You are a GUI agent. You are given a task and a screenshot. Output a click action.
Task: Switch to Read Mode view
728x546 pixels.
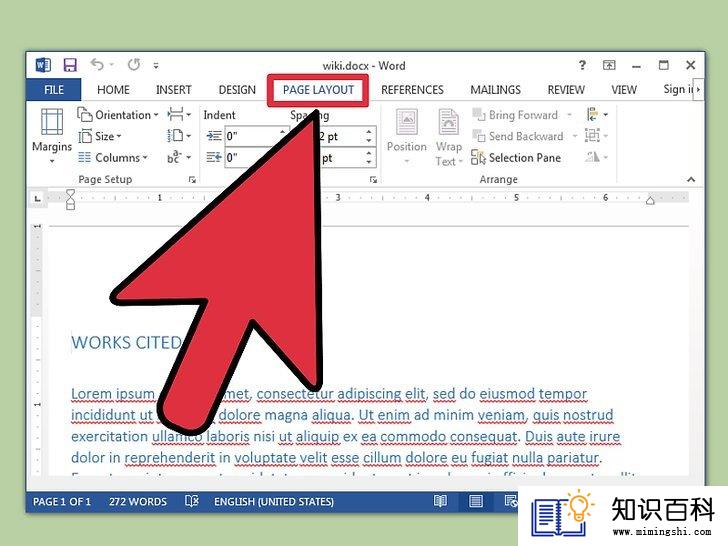click(x=440, y=501)
